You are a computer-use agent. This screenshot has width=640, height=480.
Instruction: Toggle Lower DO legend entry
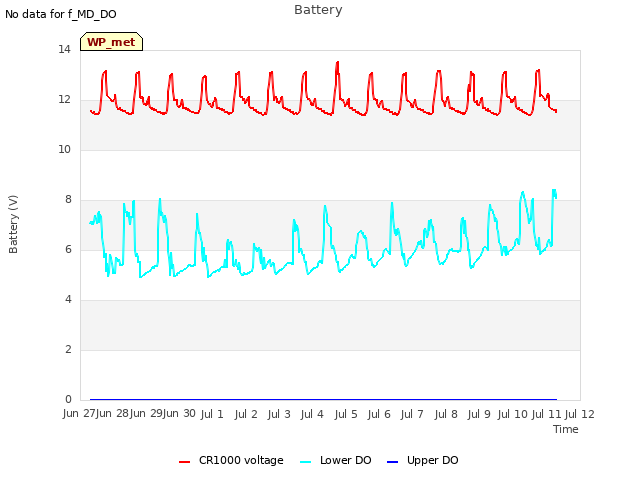click(x=336, y=460)
